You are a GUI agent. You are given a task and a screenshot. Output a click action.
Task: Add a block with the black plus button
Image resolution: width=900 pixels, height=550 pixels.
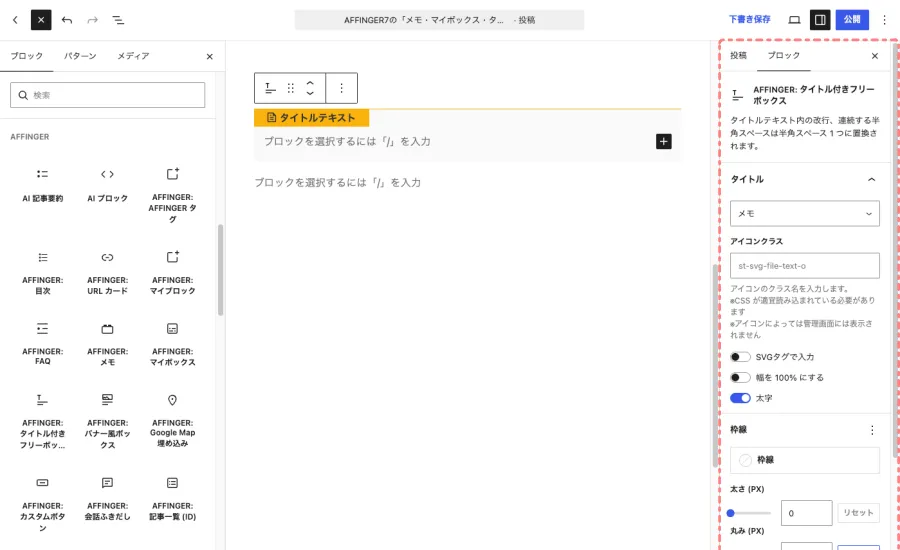[664, 141]
